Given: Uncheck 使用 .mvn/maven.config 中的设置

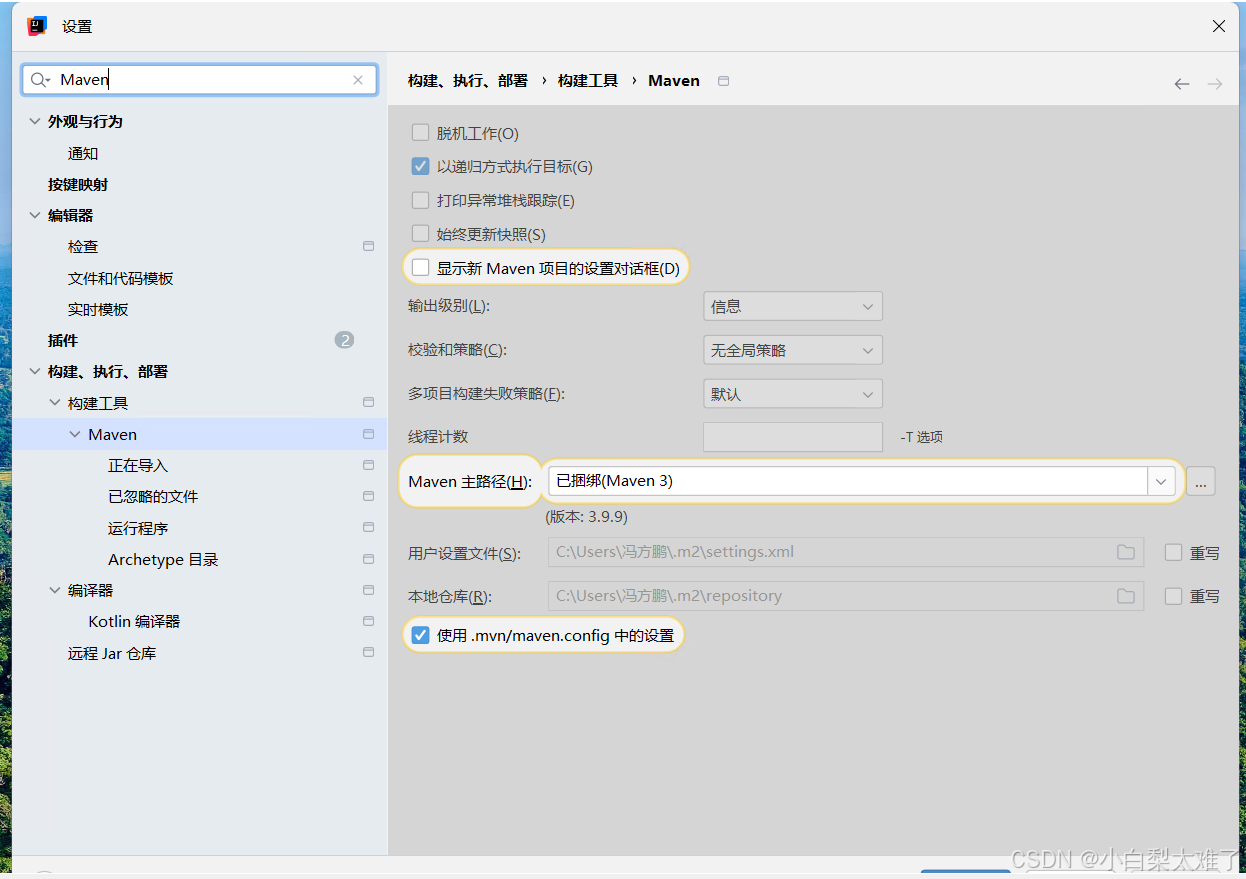Looking at the screenshot, I should click(420, 635).
